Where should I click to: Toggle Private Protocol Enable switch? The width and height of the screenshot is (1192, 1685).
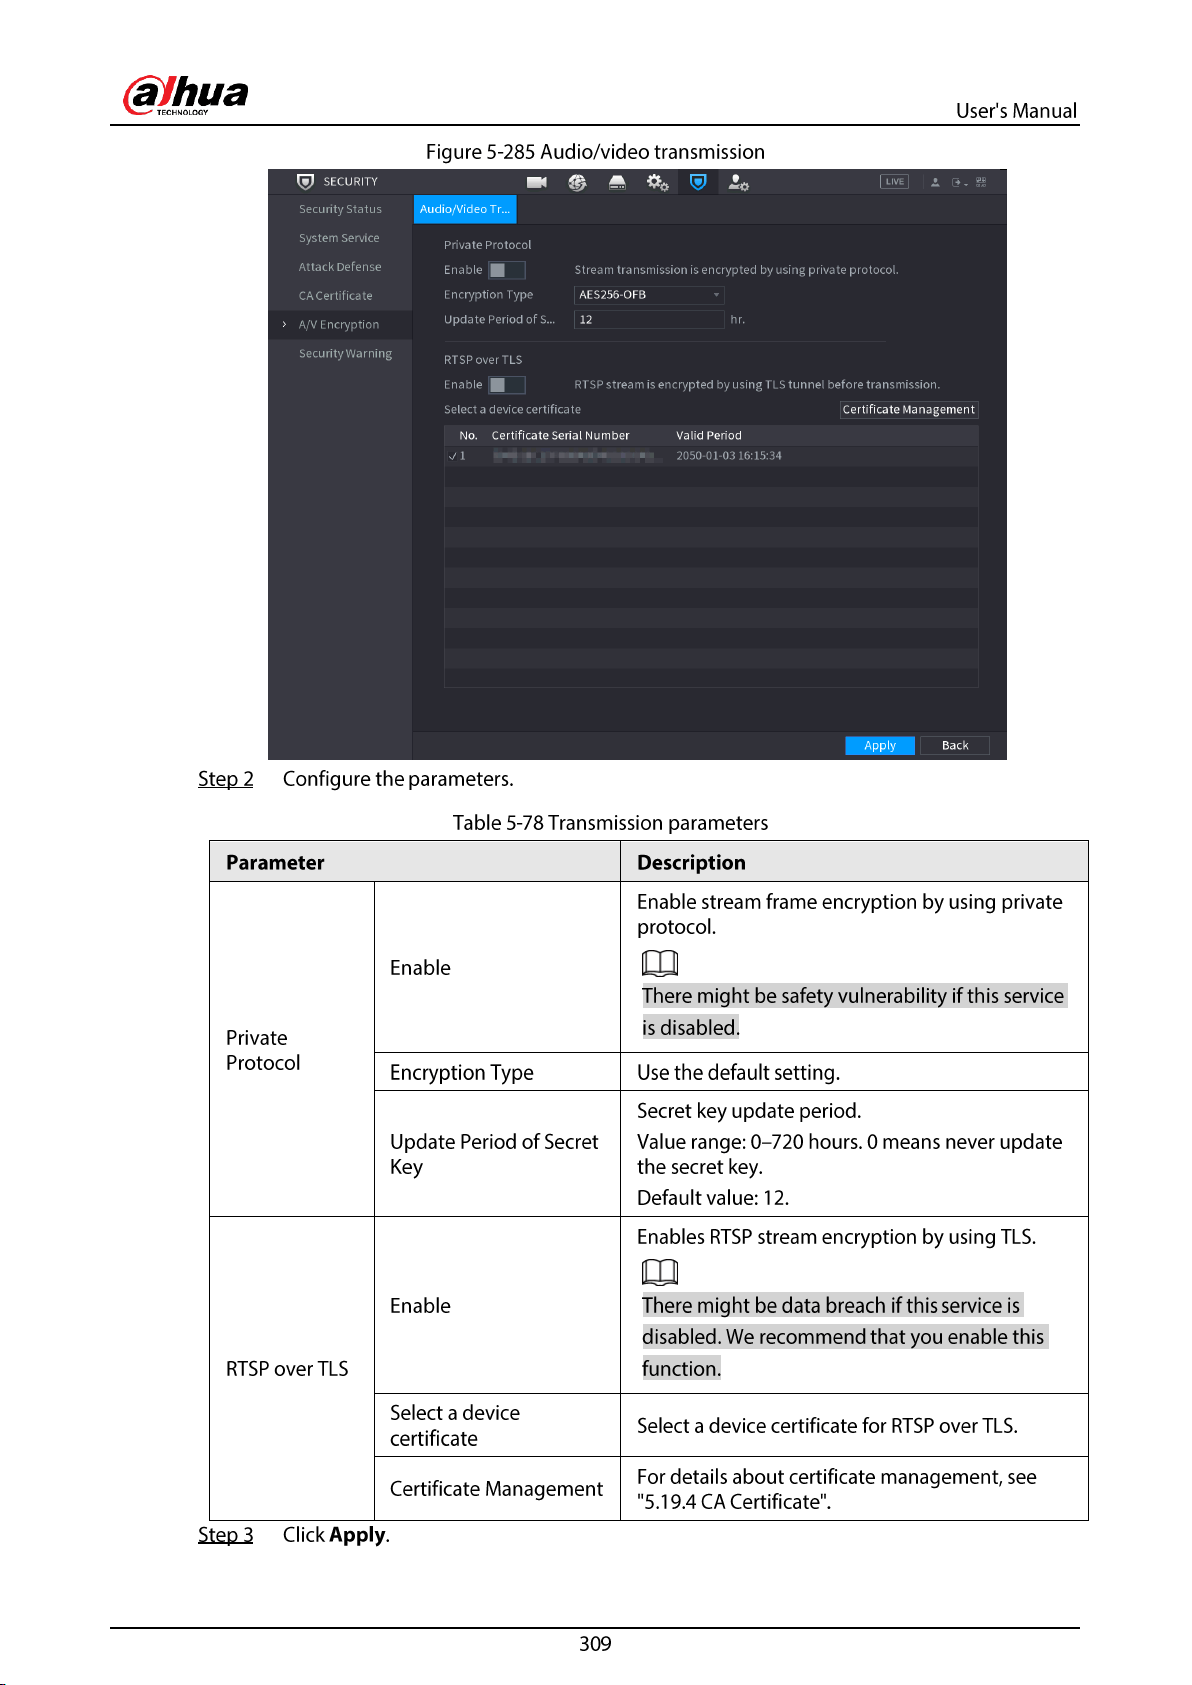pos(507,270)
